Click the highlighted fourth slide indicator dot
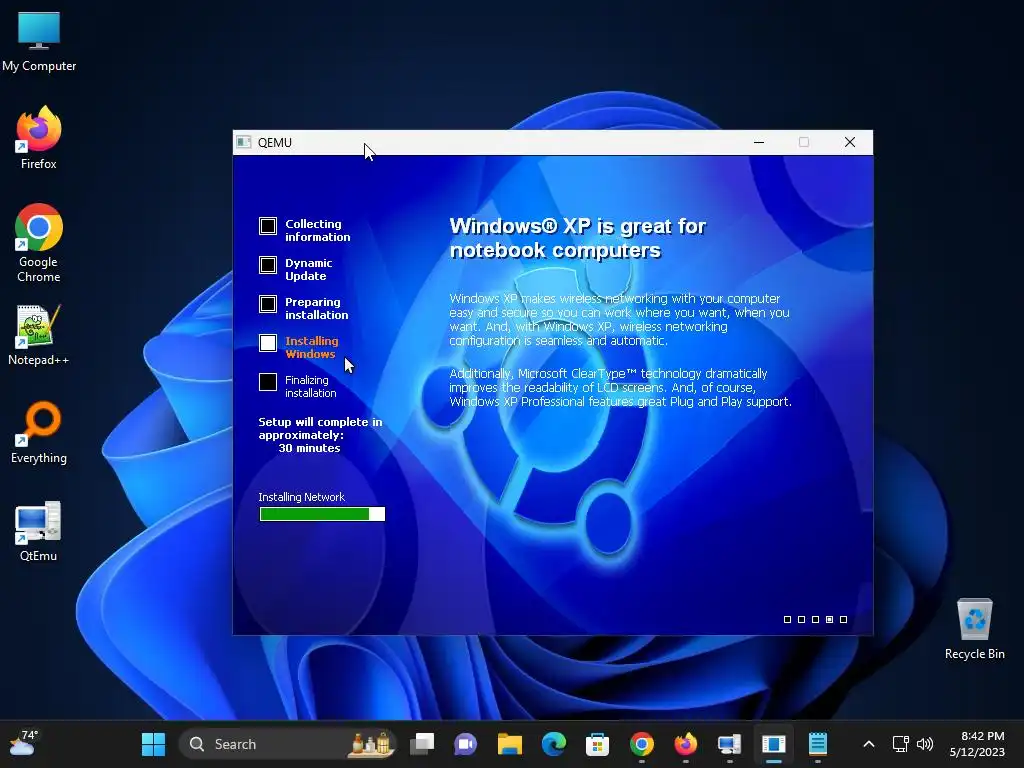The height and width of the screenshot is (768, 1024). [829, 619]
